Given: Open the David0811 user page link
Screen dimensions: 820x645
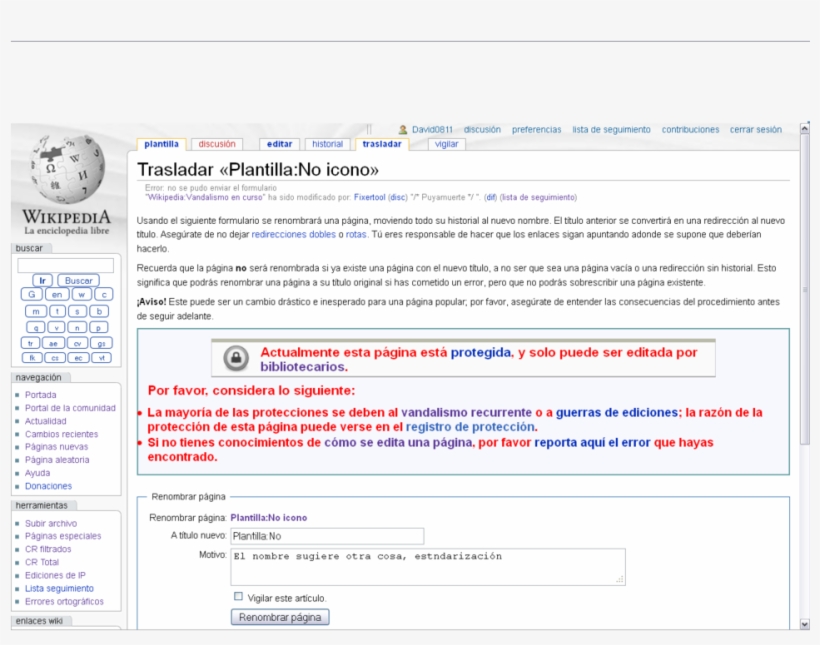Looking at the screenshot, I should coord(432,130).
